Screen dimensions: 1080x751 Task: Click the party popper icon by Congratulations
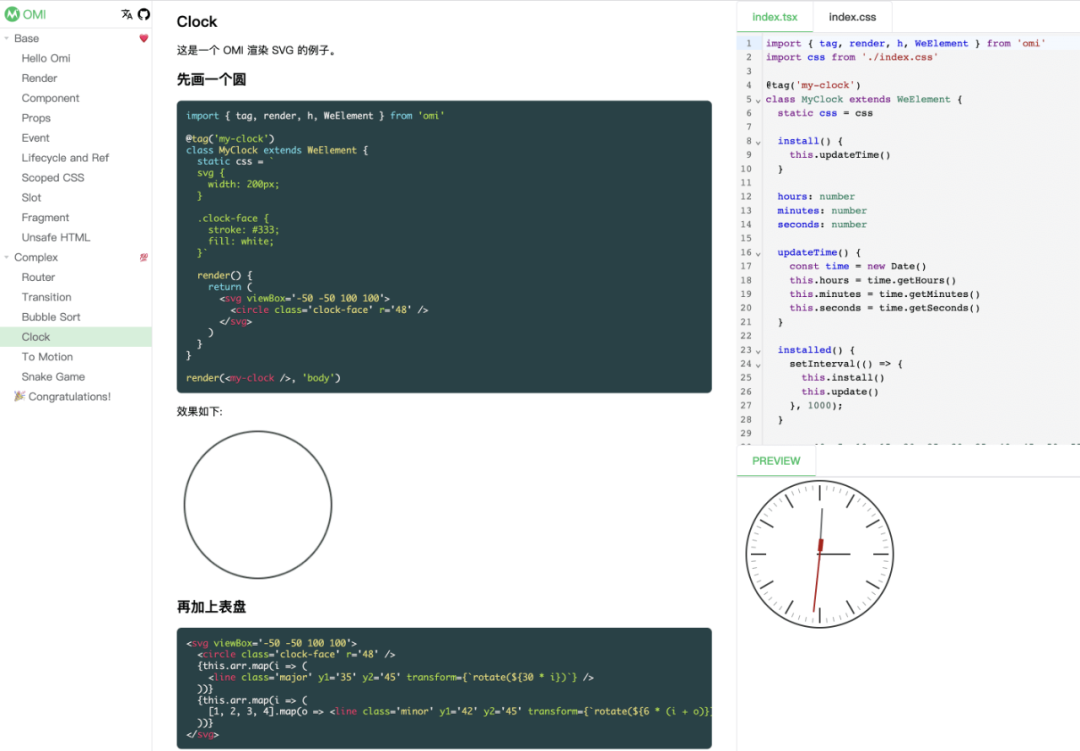(19, 396)
